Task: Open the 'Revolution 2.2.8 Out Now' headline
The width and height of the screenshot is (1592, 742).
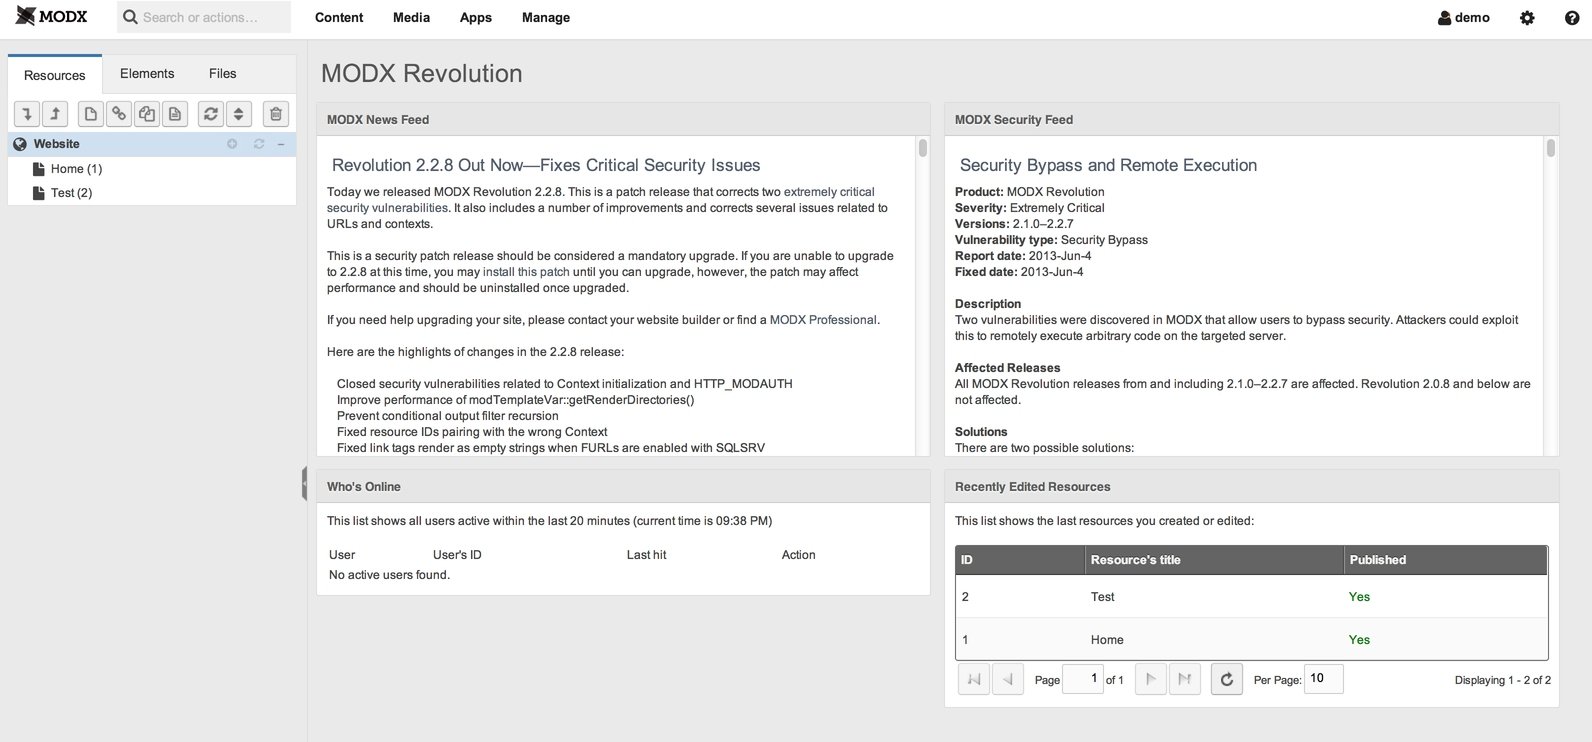Action: 546,165
